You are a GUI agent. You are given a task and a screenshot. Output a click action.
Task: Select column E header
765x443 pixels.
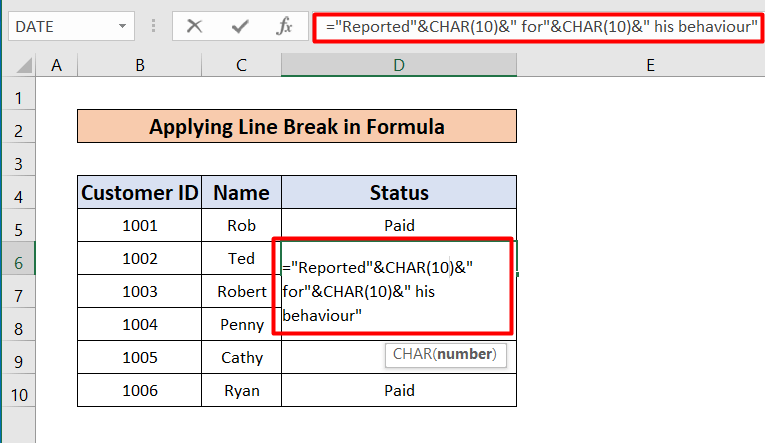click(x=649, y=66)
